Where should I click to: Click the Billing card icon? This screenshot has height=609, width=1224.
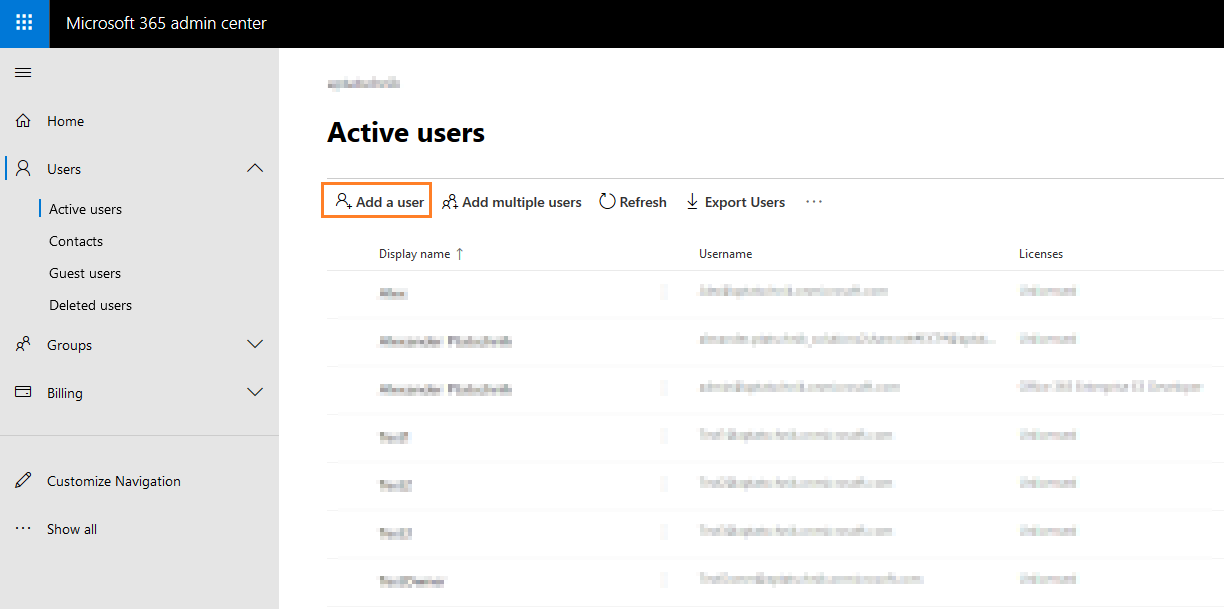tap(23, 393)
